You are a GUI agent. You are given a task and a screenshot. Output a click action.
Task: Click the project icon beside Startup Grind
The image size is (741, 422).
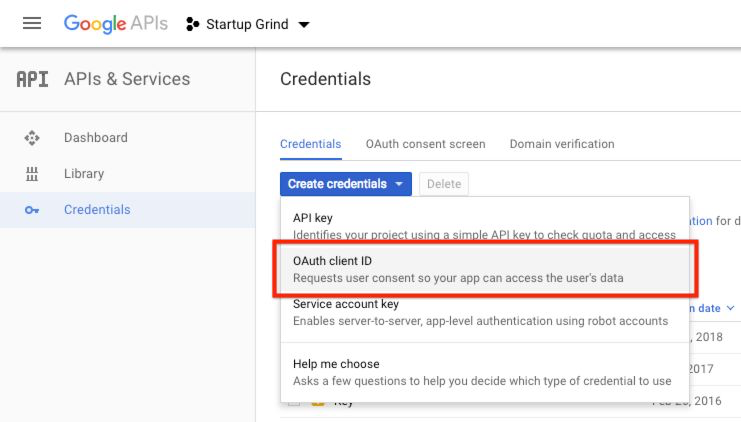click(x=194, y=24)
